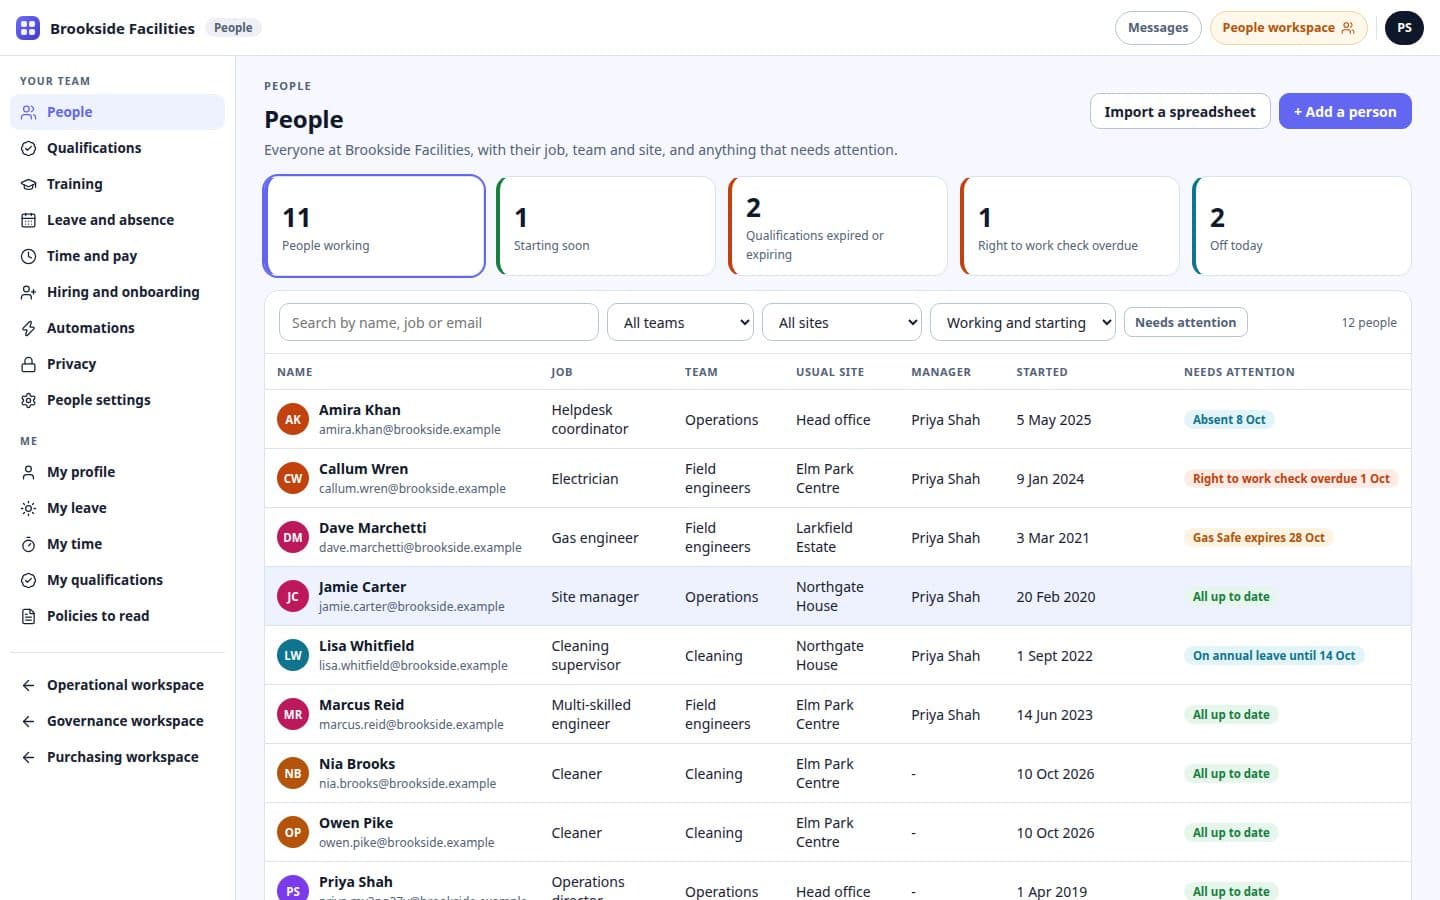Click Import a spreadsheet button
The height and width of the screenshot is (900, 1440).
1180,111
